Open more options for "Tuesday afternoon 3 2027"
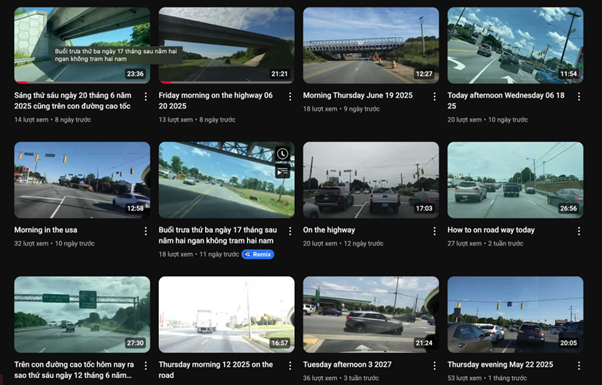 [434, 365]
